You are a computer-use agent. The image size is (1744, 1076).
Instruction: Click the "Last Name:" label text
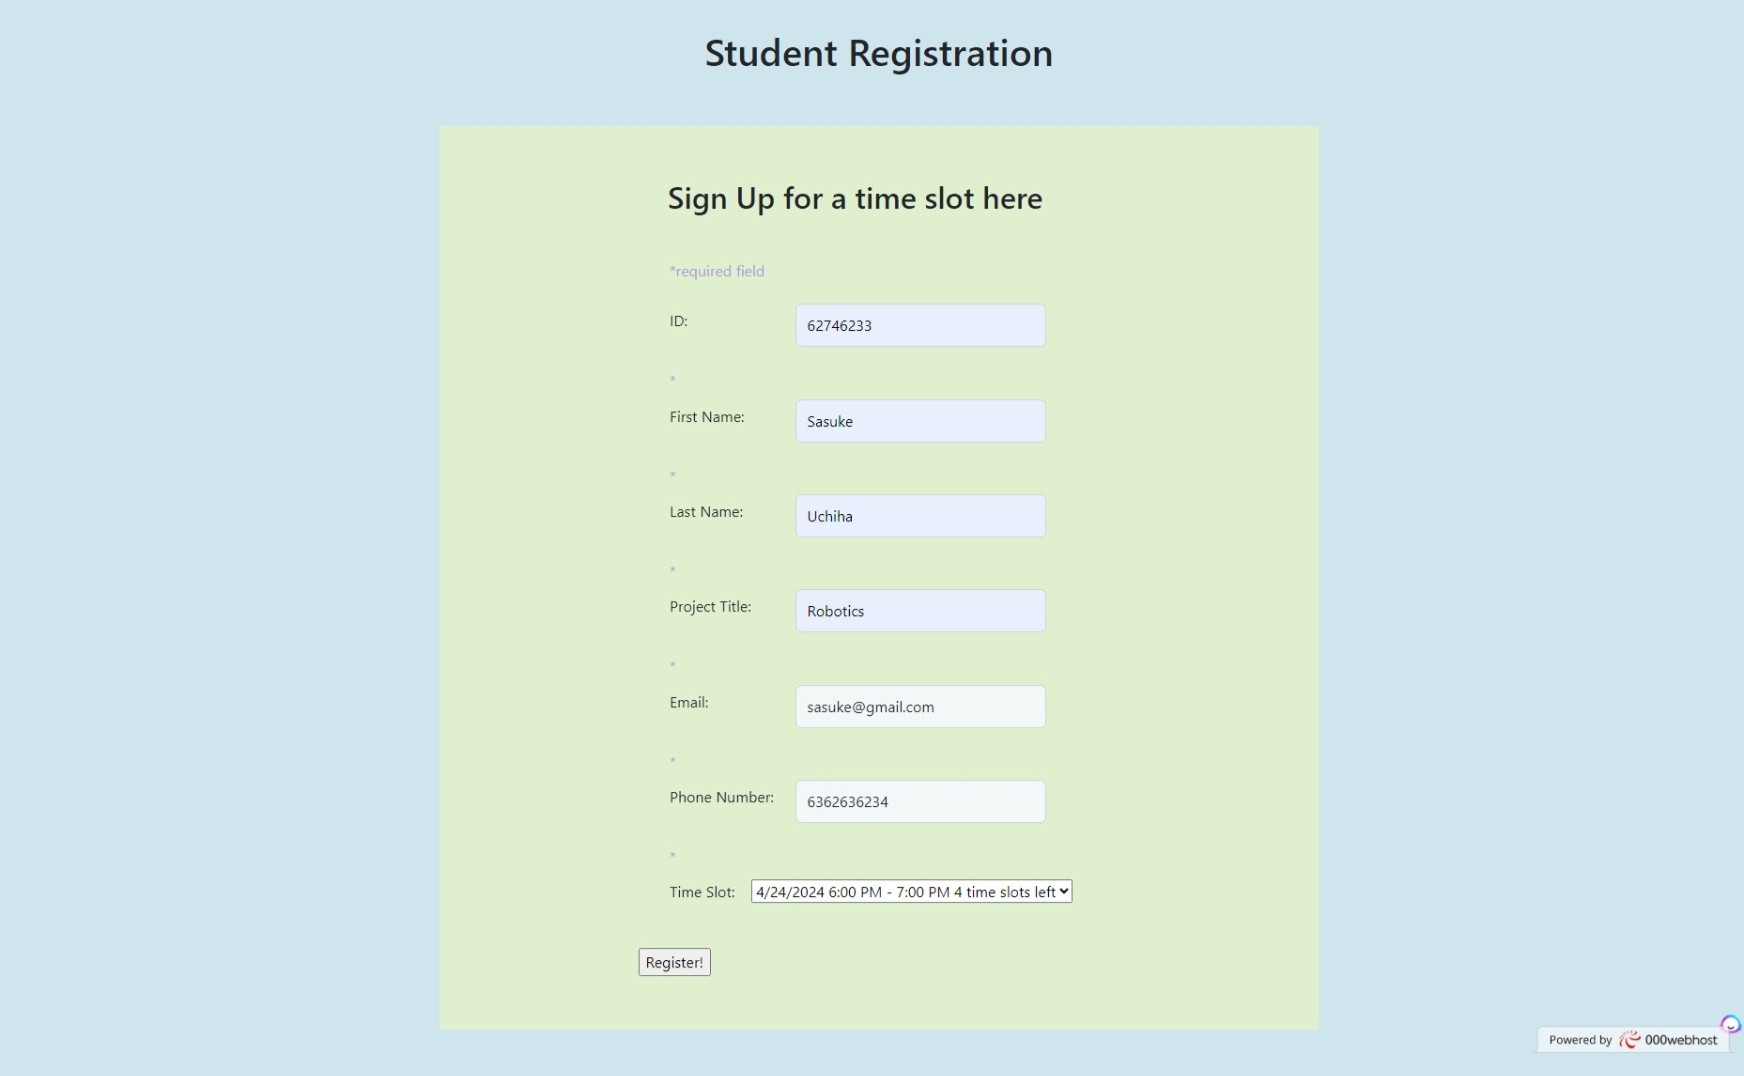(706, 512)
